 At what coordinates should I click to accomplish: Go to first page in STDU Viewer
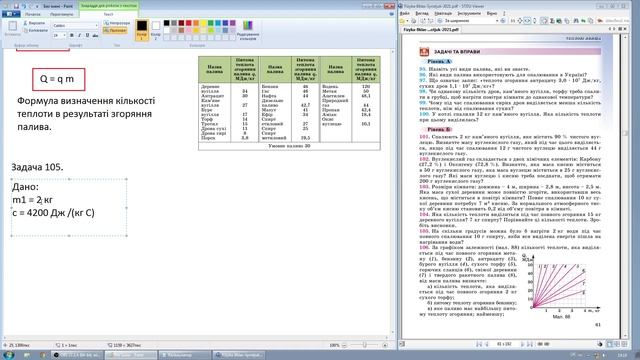click(479, 344)
